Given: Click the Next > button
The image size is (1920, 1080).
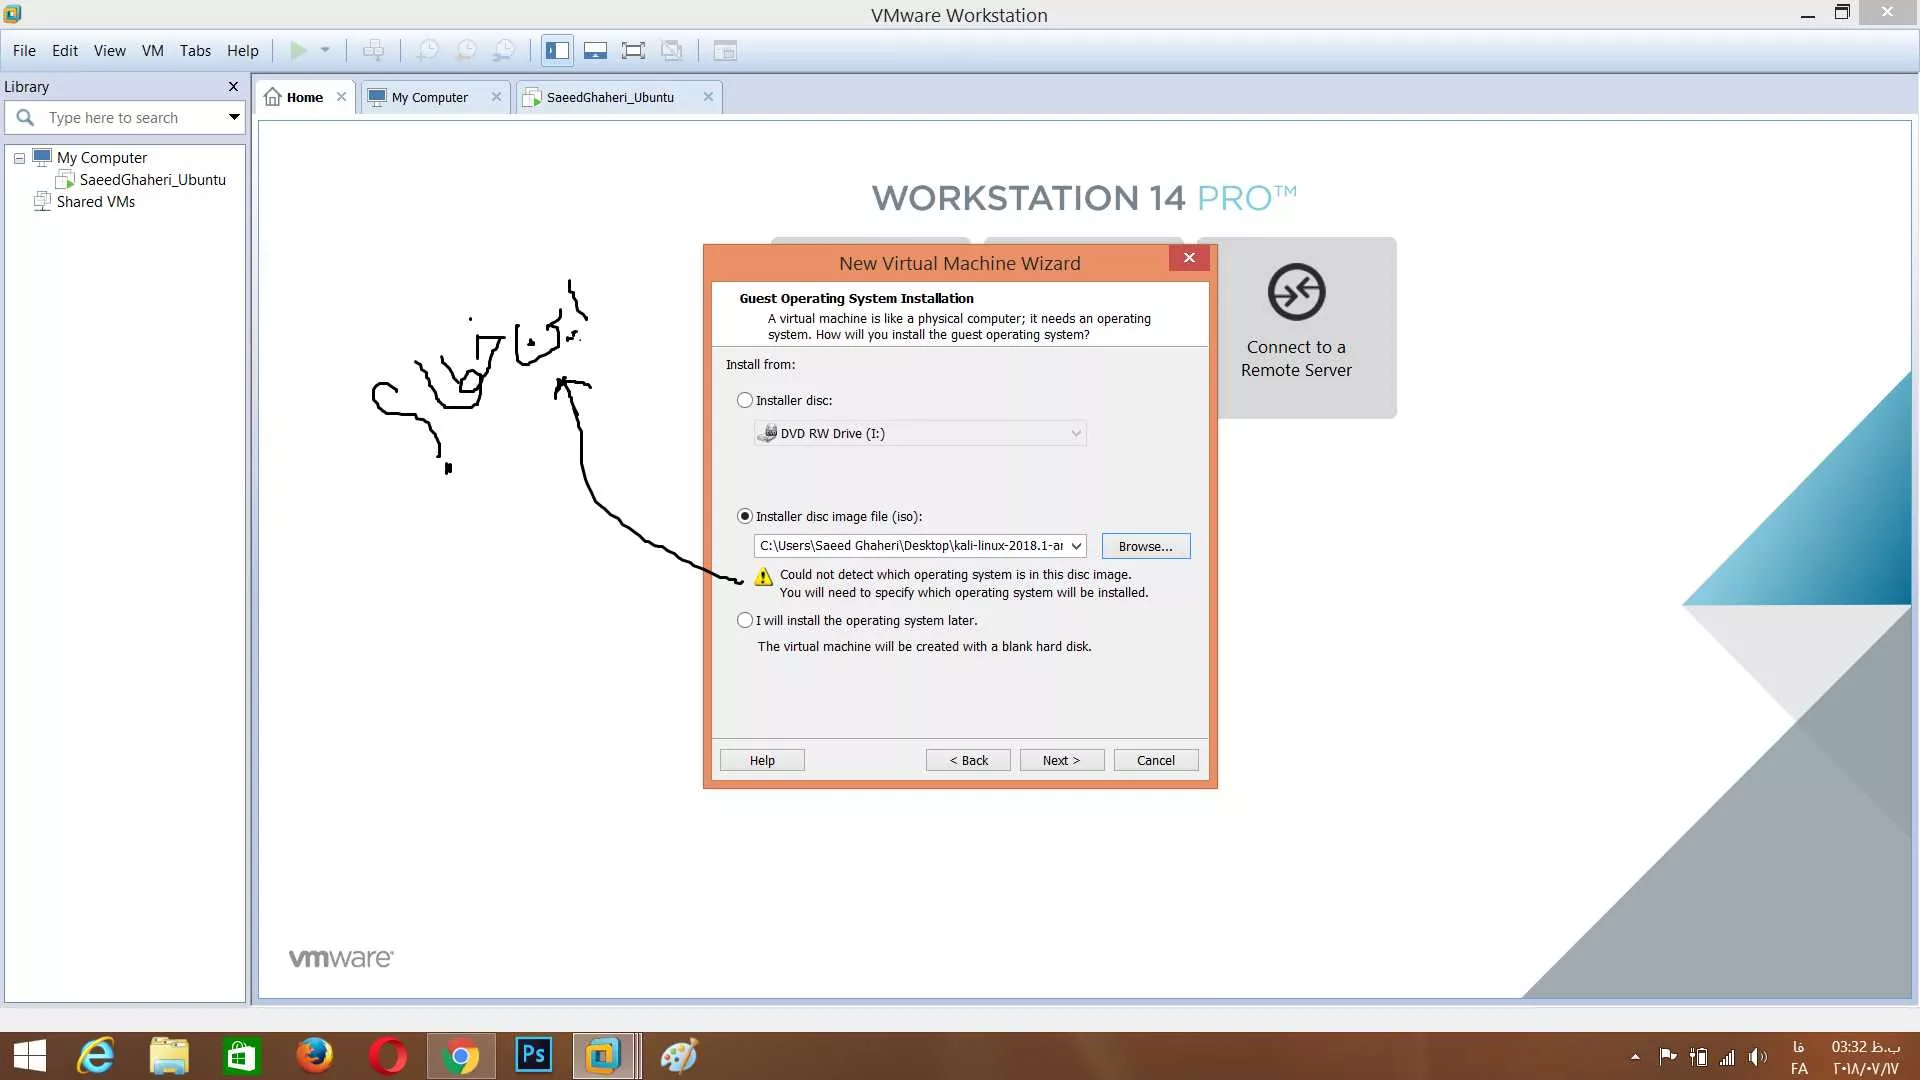Looking at the screenshot, I should pyautogui.click(x=1062, y=760).
